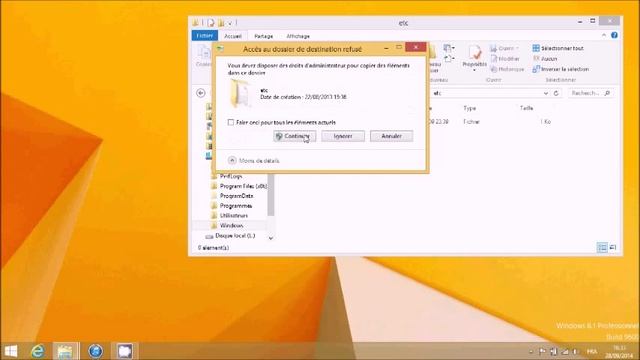Collapse the ribbon with the chevron

pos(604,36)
